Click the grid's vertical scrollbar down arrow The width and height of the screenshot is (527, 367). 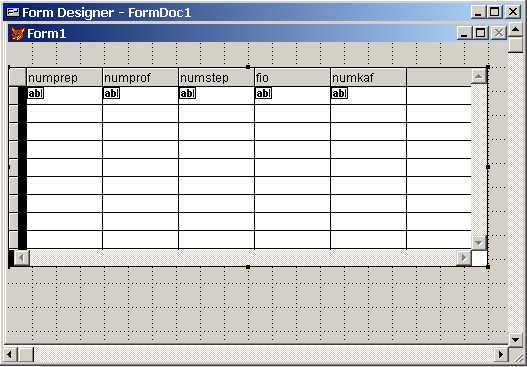479,242
